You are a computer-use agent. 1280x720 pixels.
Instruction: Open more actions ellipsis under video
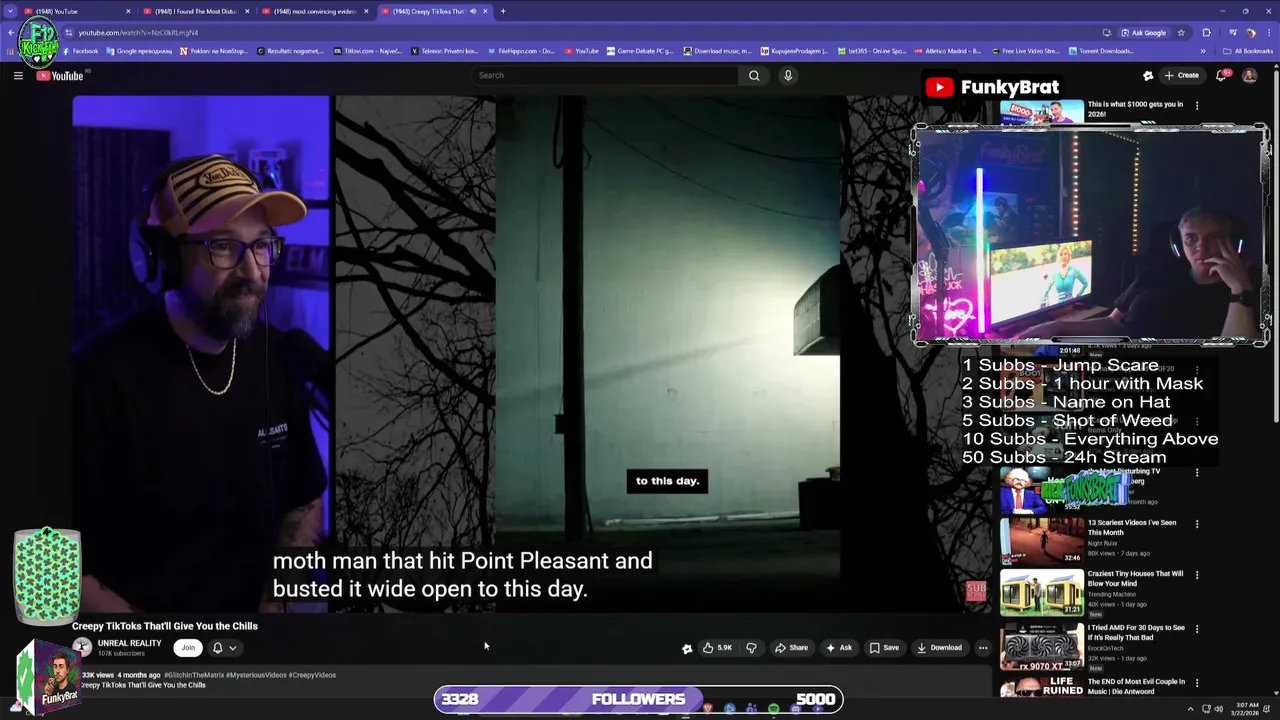click(983, 648)
